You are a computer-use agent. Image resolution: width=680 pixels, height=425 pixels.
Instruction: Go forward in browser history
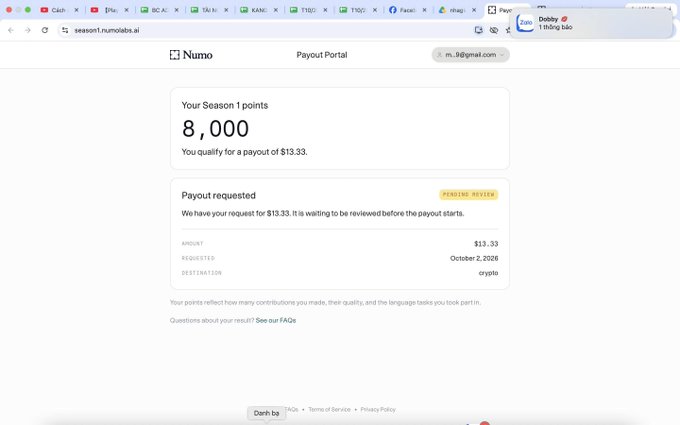[x=28, y=30]
